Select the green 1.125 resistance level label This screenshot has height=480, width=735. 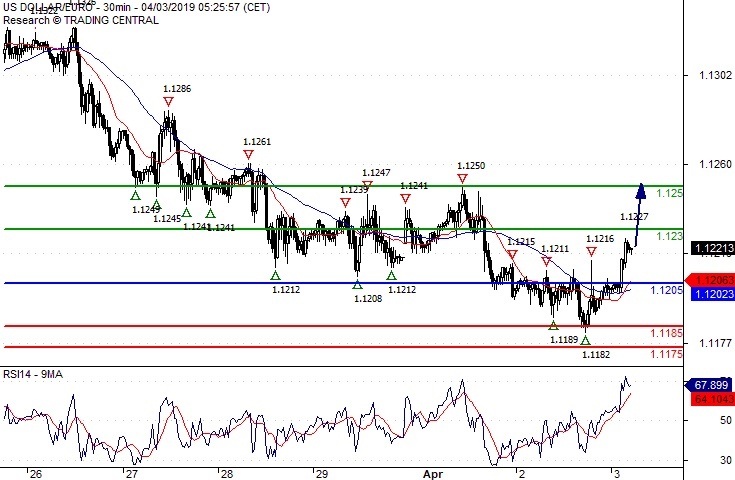click(x=669, y=193)
